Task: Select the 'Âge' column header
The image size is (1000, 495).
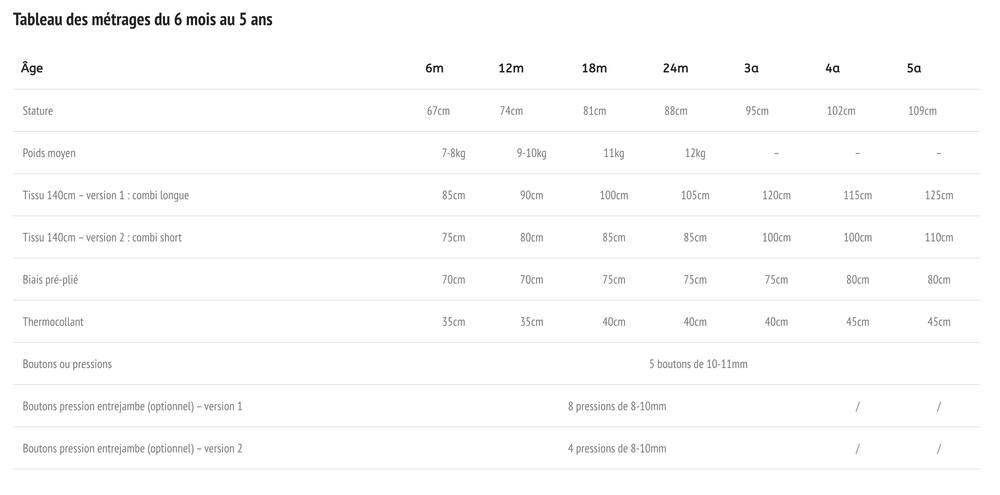Action: point(32,68)
